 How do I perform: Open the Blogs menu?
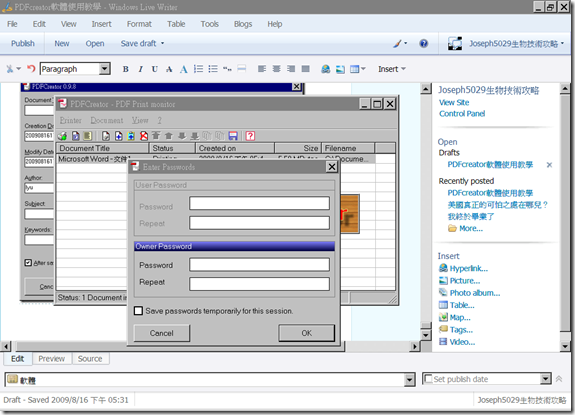tap(243, 24)
